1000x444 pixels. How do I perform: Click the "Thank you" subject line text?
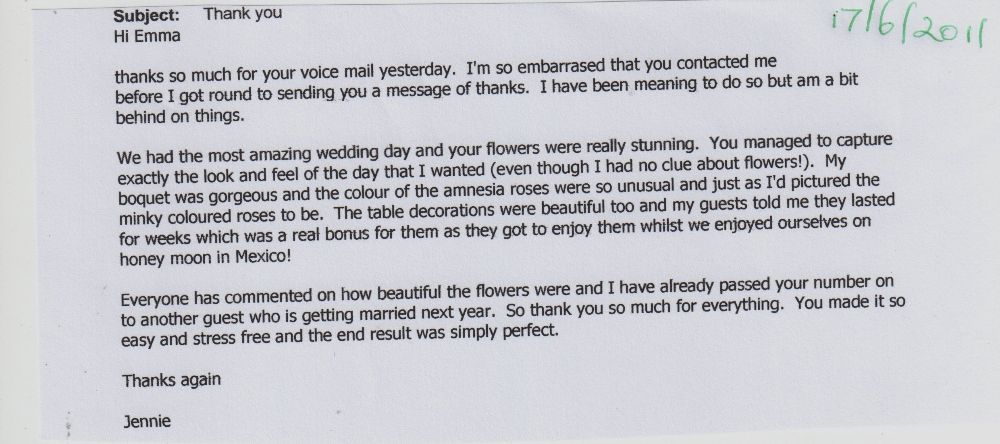coord(243,14)
